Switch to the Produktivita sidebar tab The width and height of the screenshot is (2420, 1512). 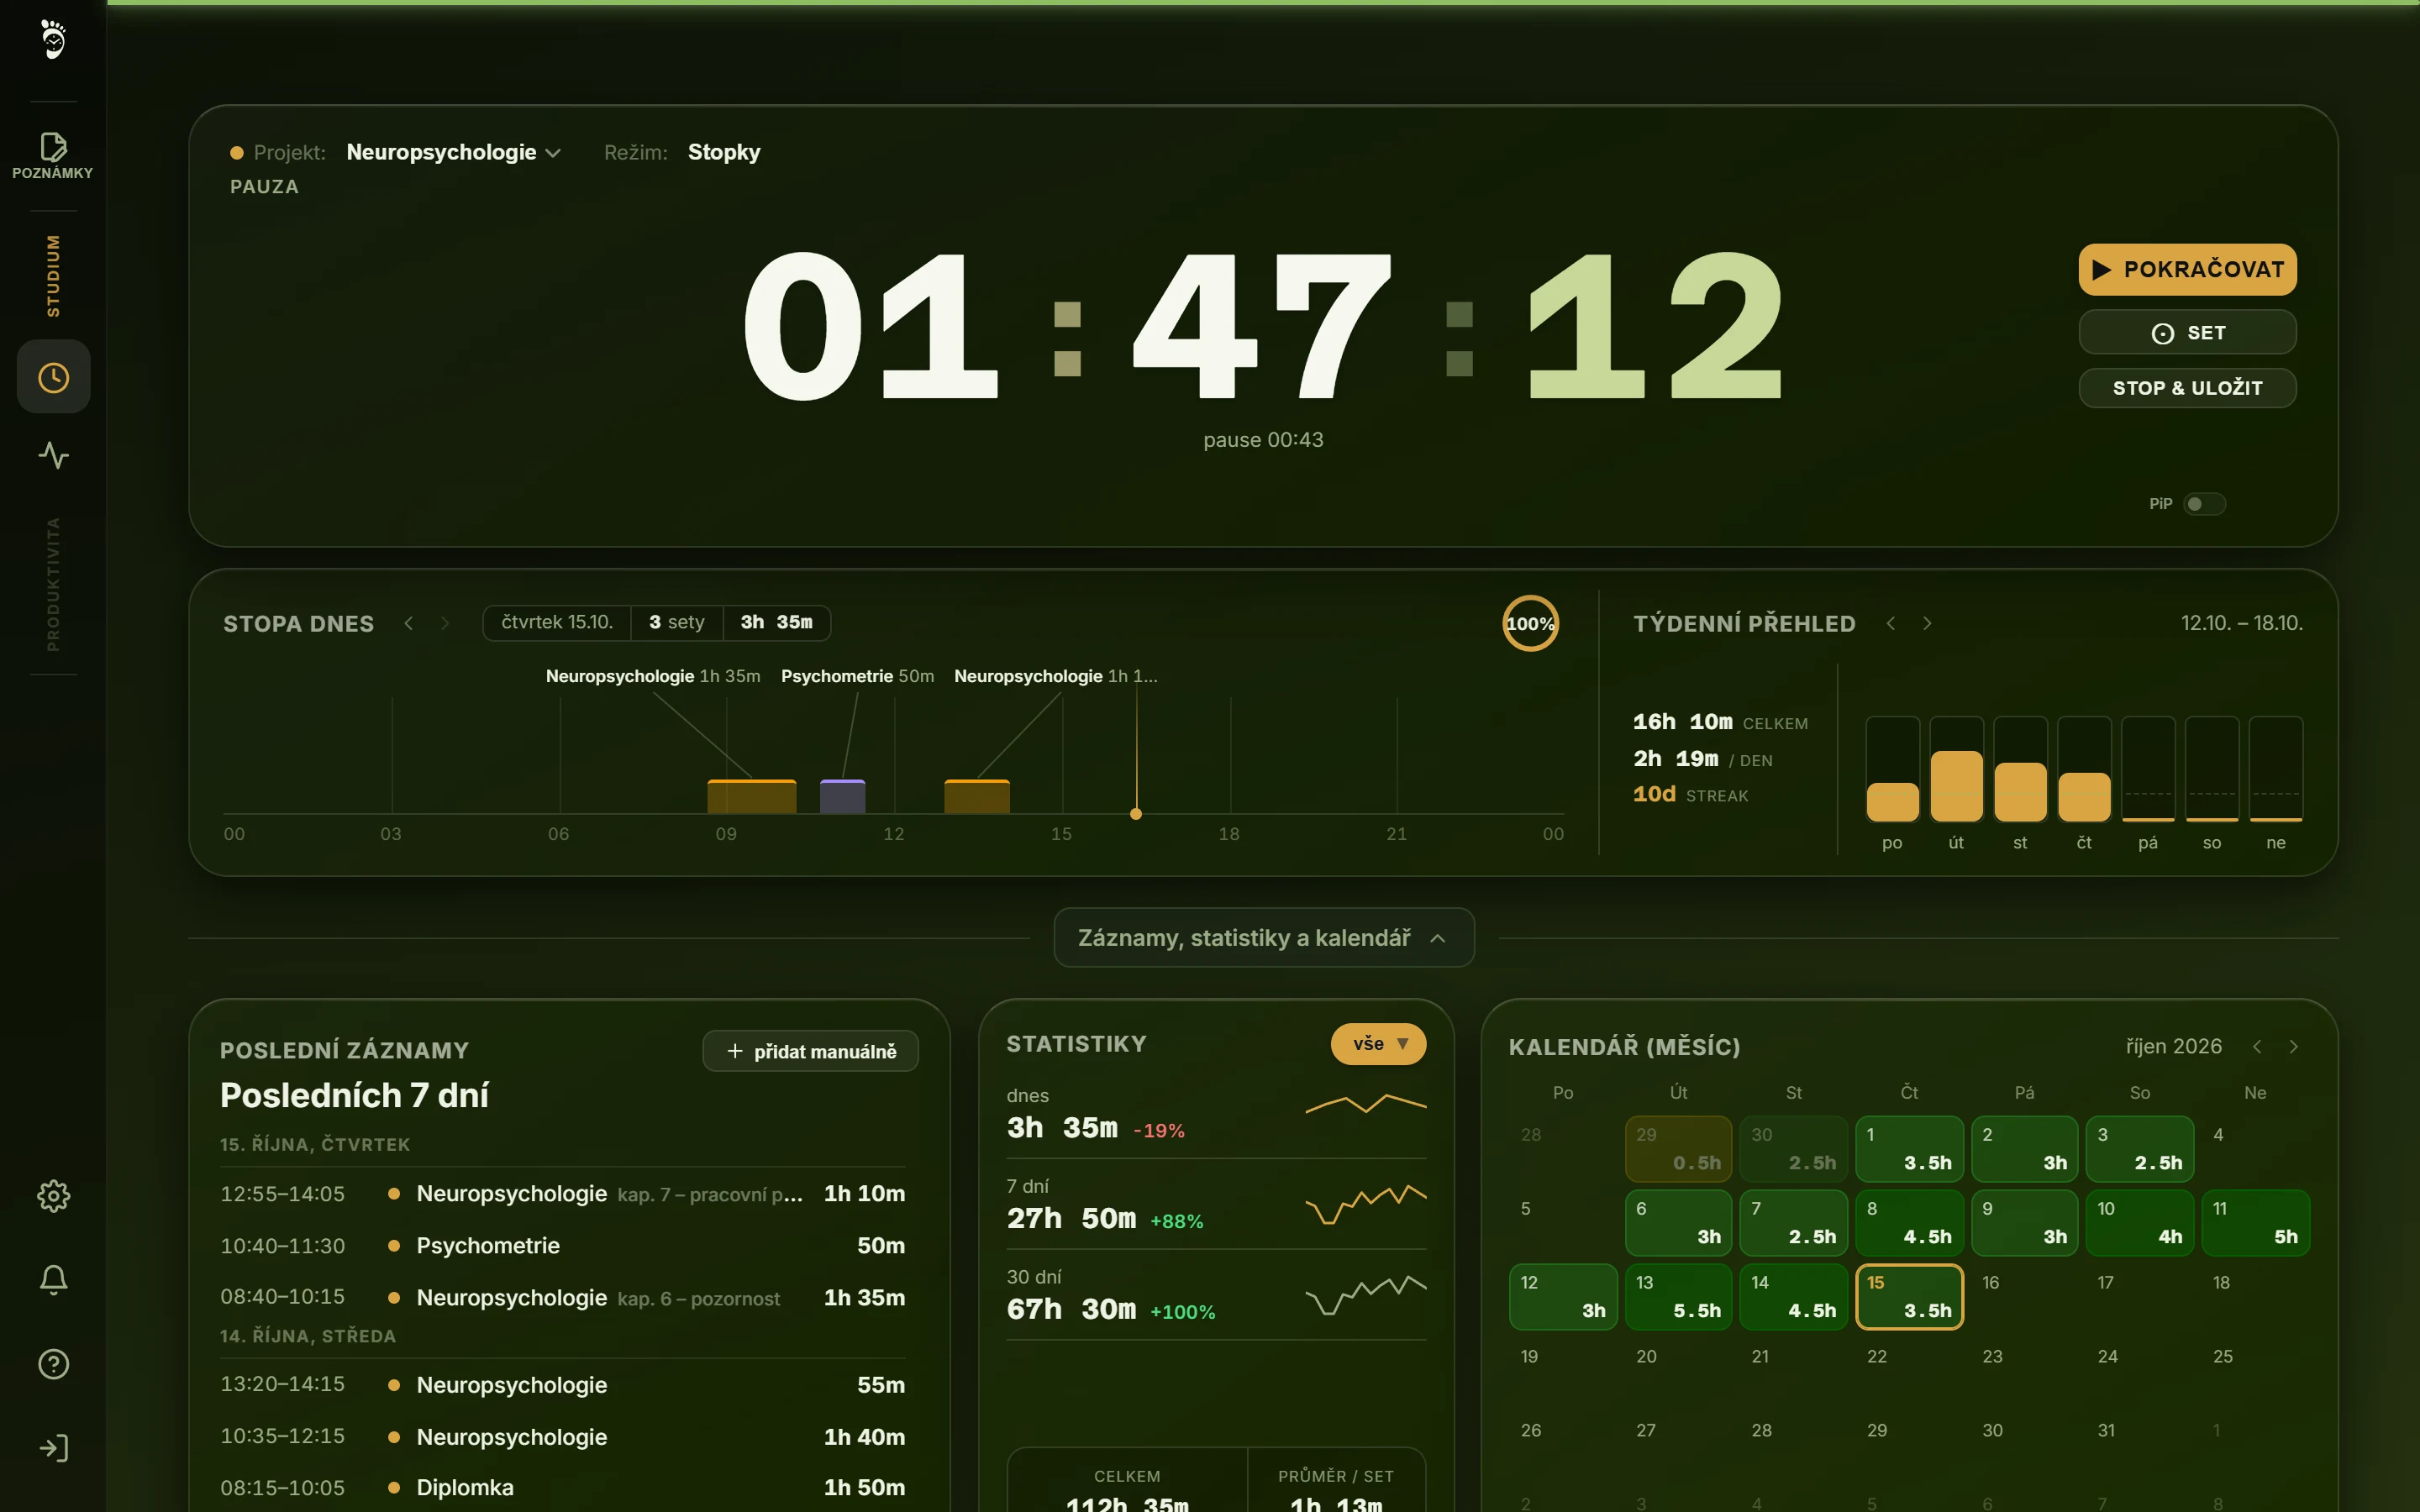pos(53,584)
